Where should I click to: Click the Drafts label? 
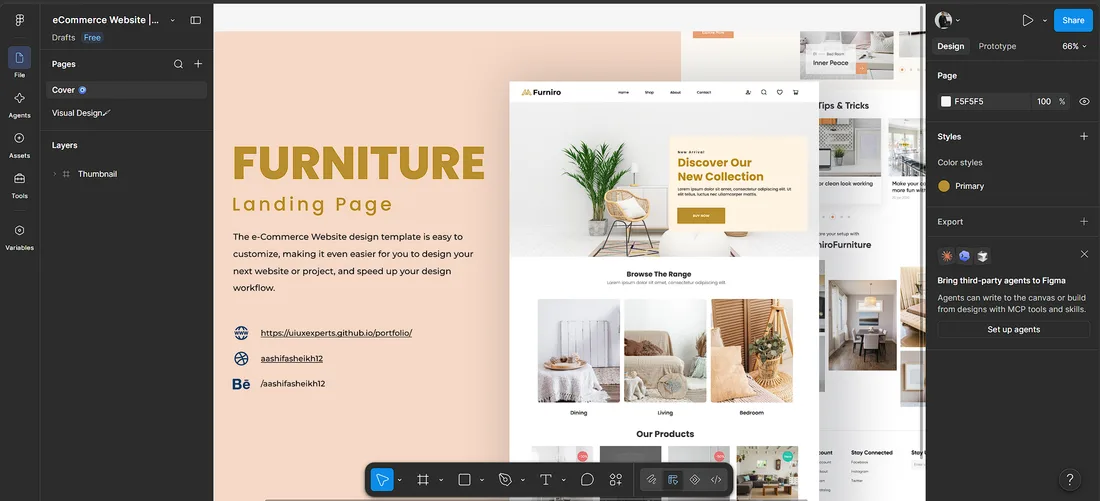pos(63,38)
